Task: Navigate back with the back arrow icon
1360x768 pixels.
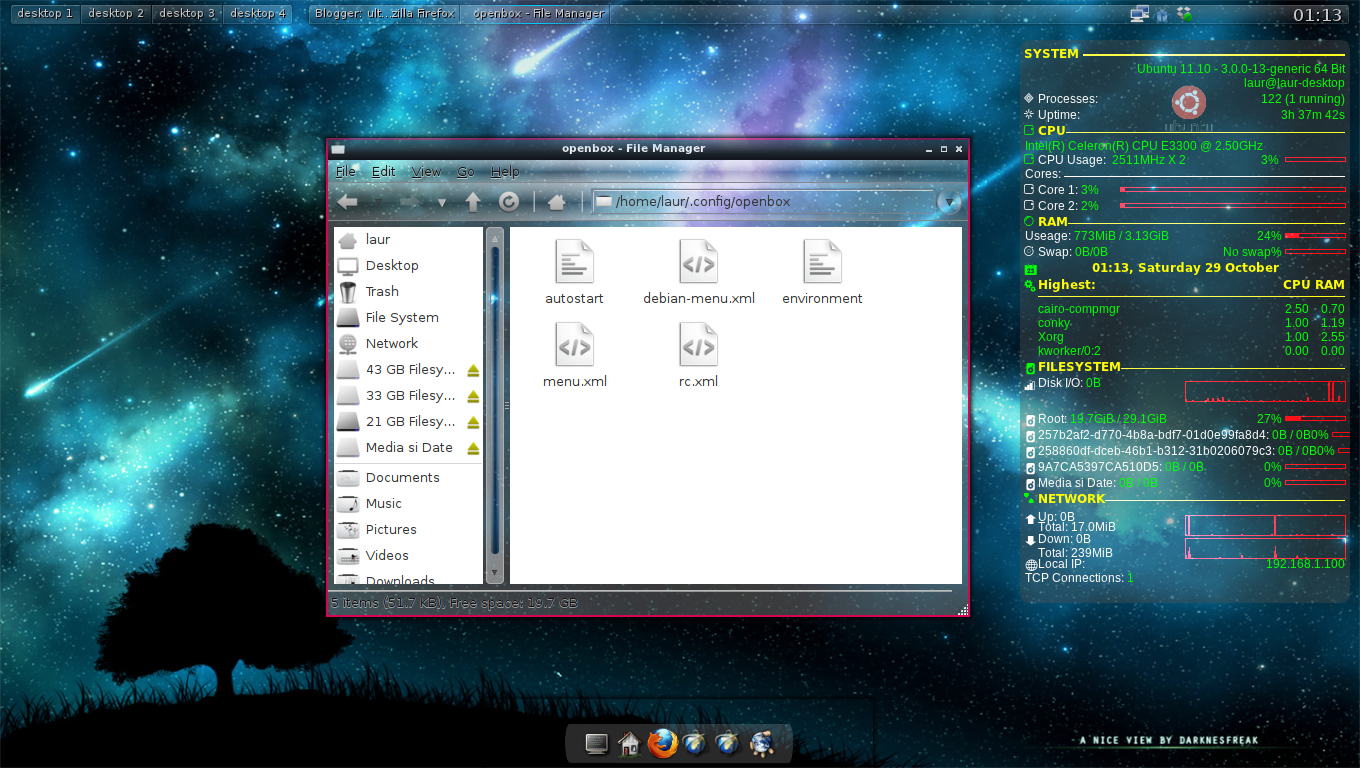Action: [x=347, y=201]
